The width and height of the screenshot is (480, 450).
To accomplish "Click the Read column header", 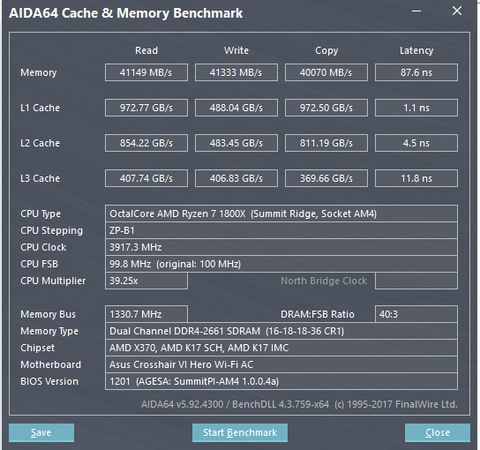I will 146,50.
